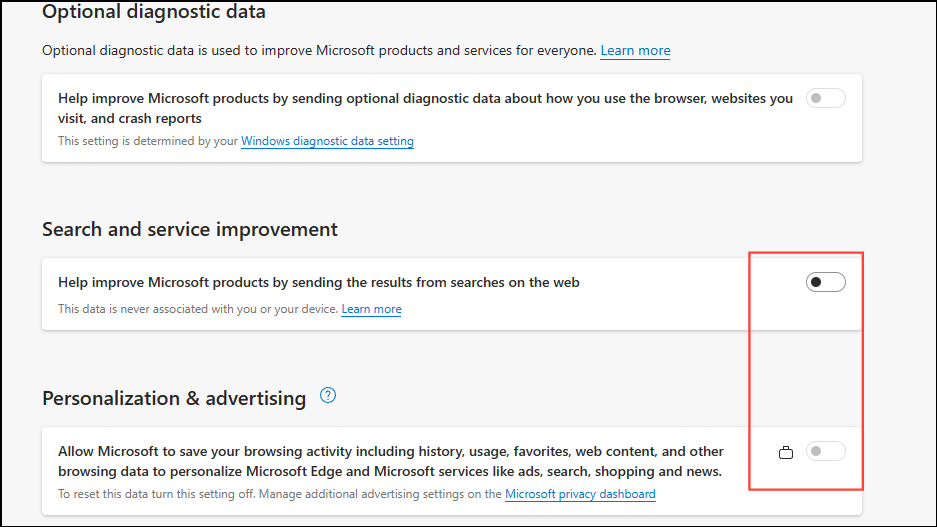Click the search results setting title text
The width and height of the screenshot is (937, 527).
click(319, 282)
